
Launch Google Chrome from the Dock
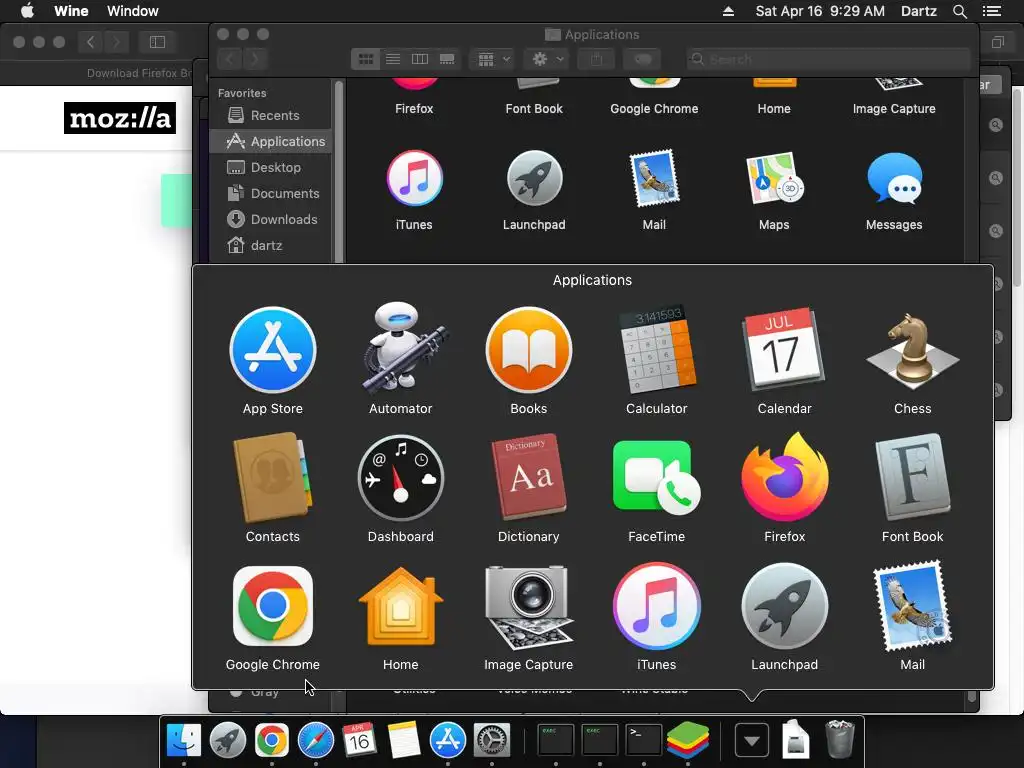pyautogui.click(x=272, y=740)
